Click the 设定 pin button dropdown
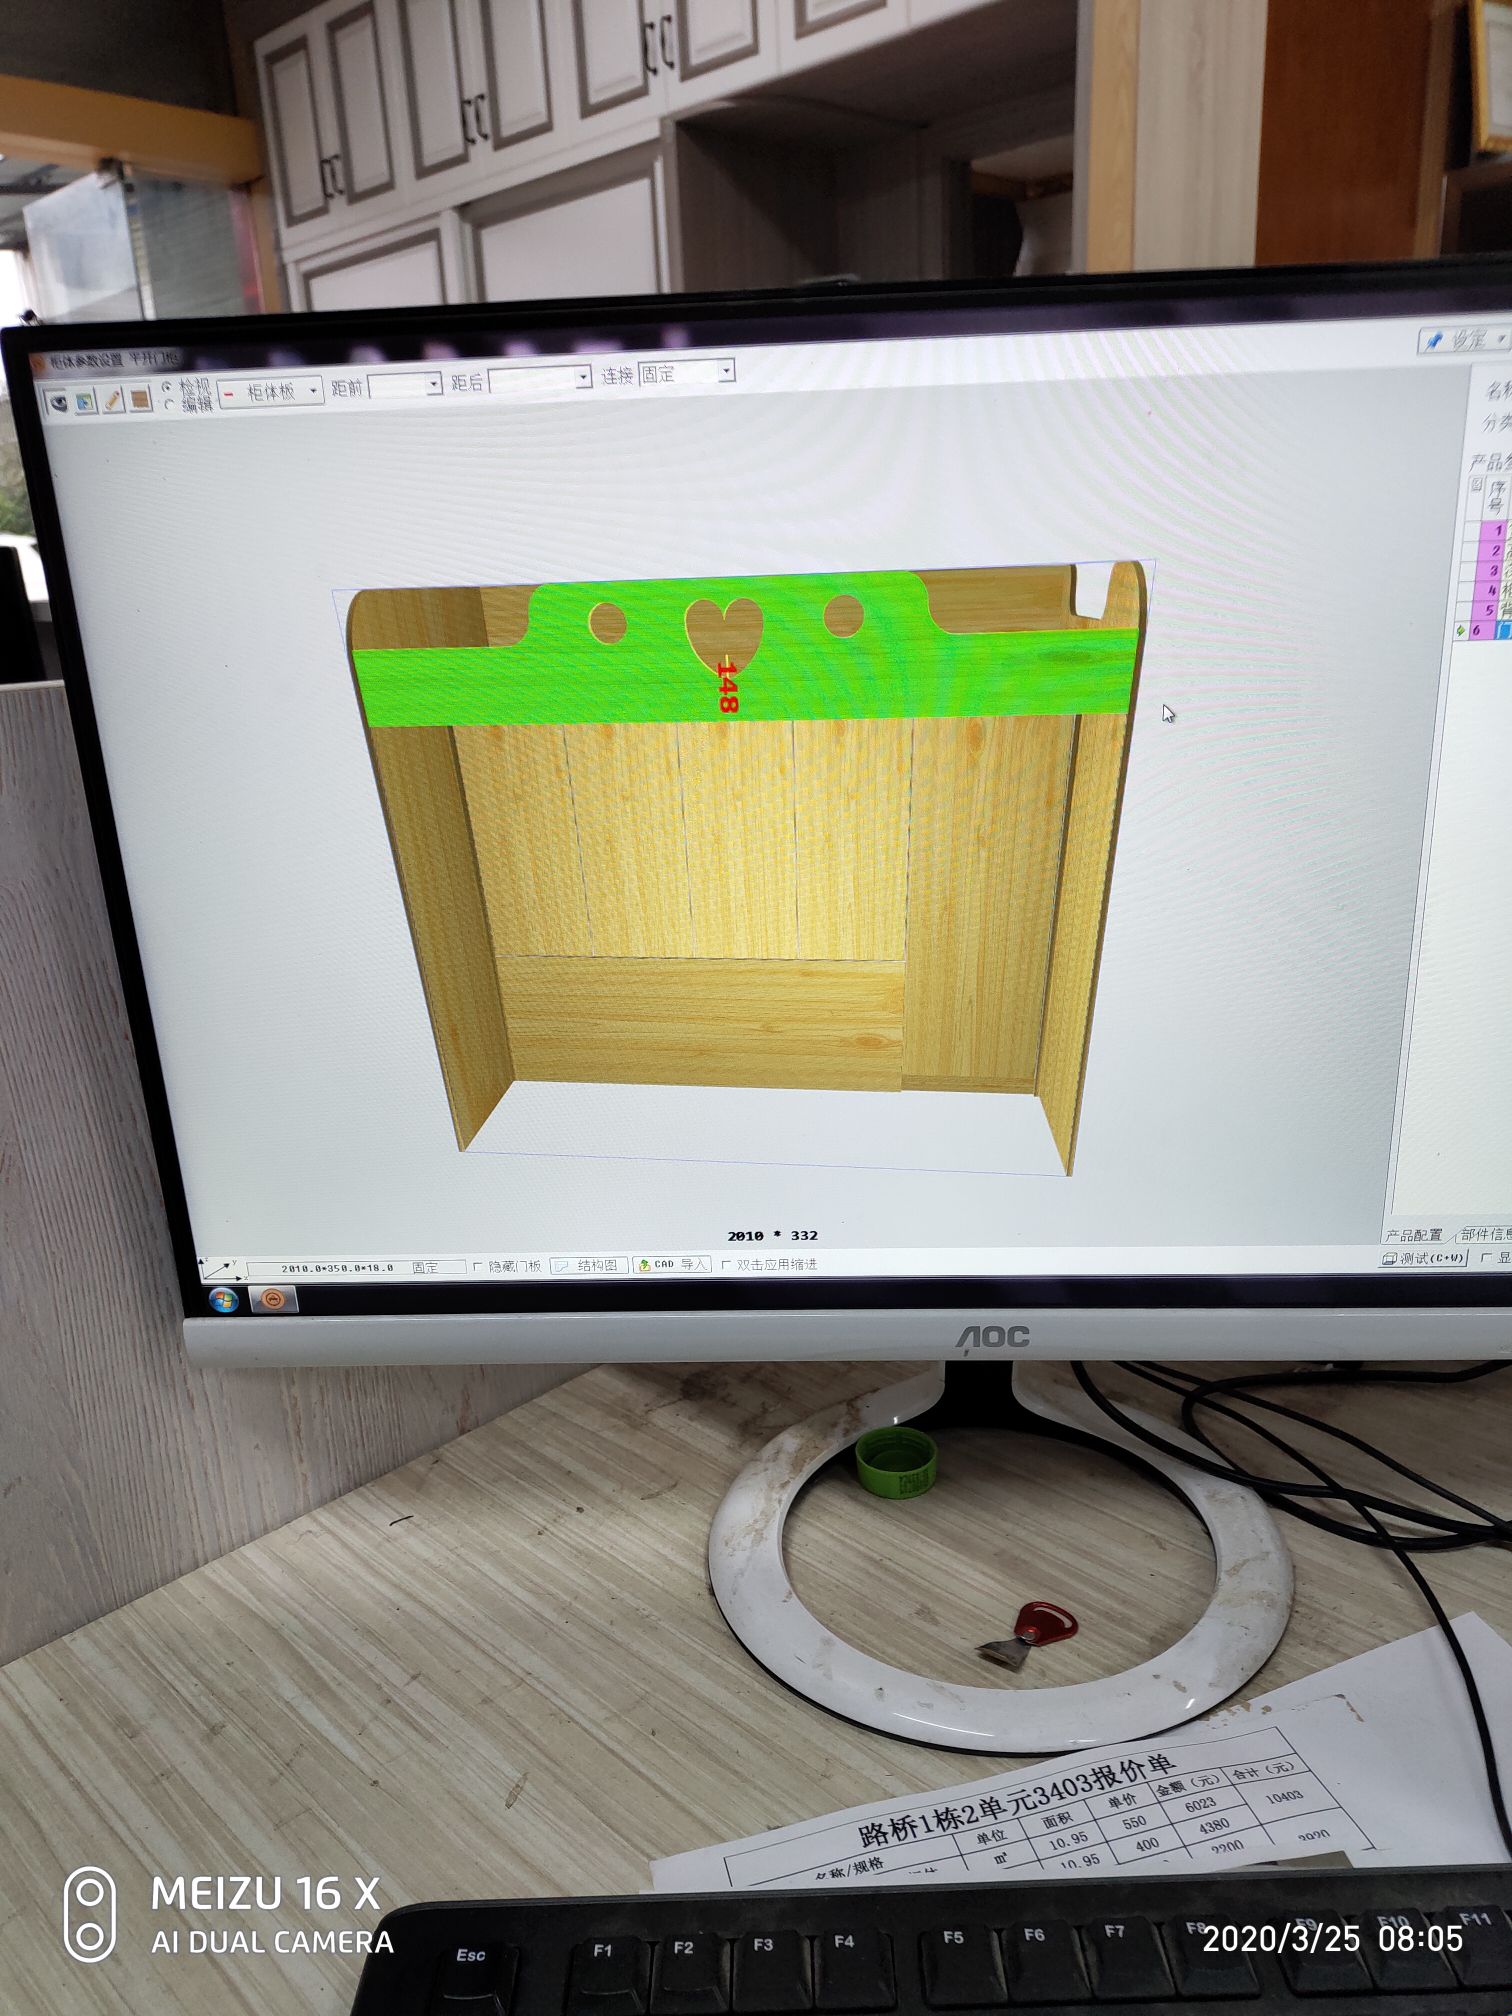Viewport: 1512px width, 2016px height. 1463,339
